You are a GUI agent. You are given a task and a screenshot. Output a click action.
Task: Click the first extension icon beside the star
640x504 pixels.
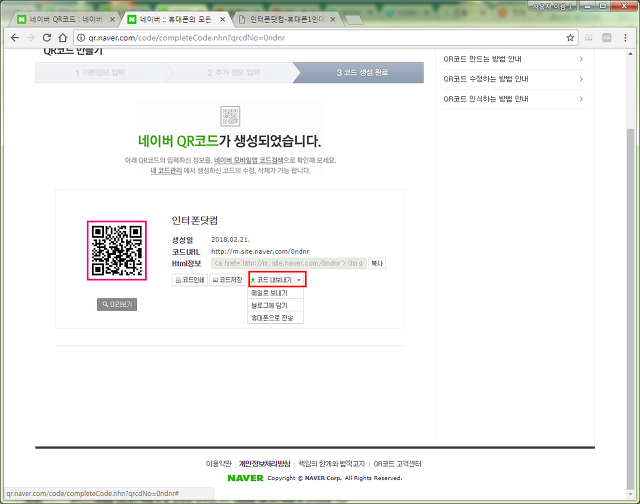(589, 38)
